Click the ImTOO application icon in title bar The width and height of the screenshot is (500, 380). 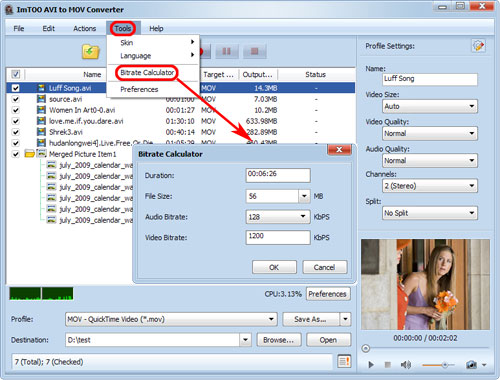9,10
